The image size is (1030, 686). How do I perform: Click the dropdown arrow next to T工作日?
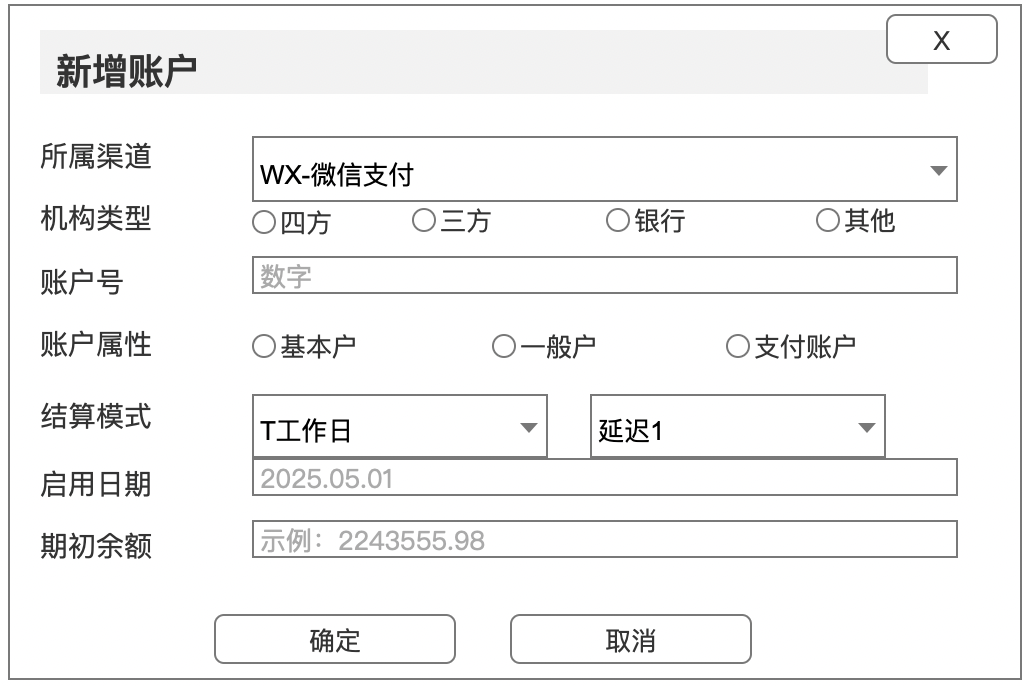click(527, 425)
